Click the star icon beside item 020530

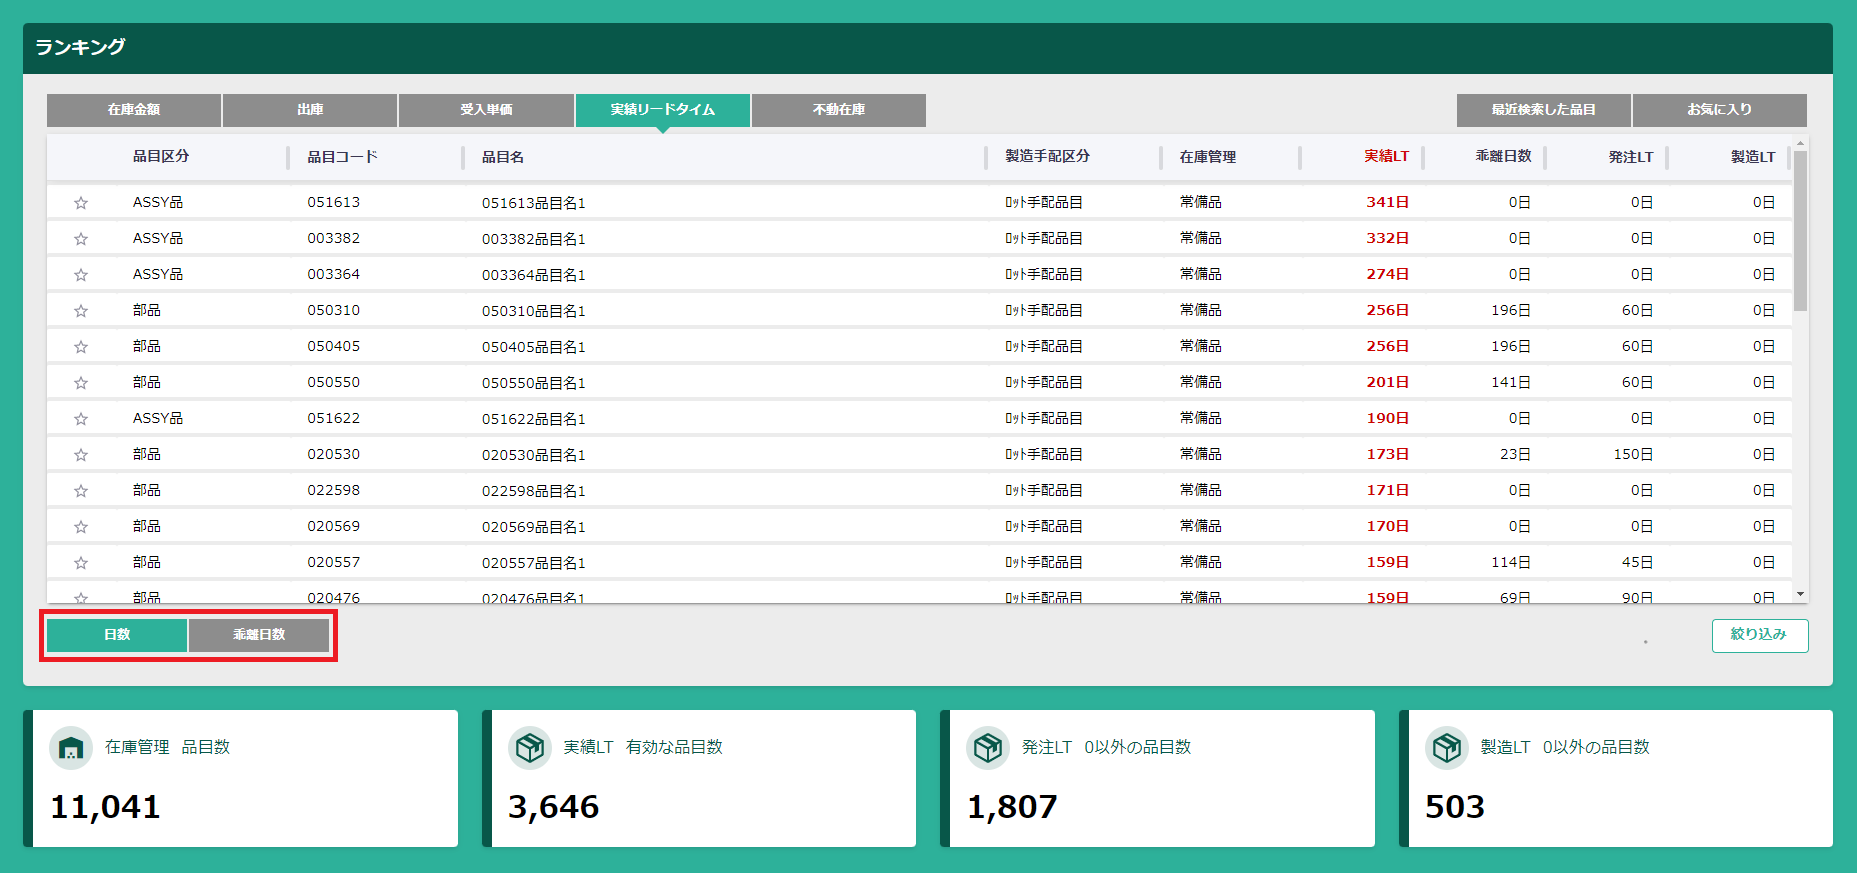81,455
